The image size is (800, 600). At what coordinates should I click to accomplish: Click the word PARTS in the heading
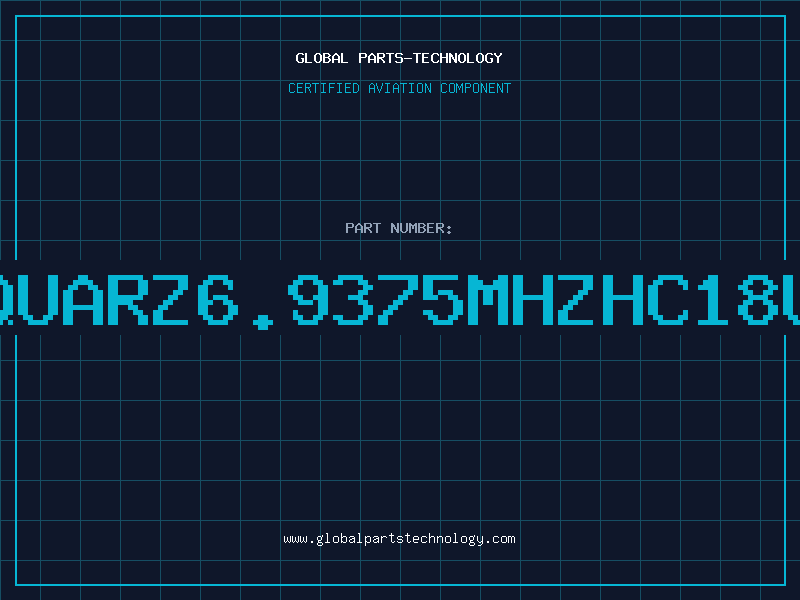tap(381, 58)
